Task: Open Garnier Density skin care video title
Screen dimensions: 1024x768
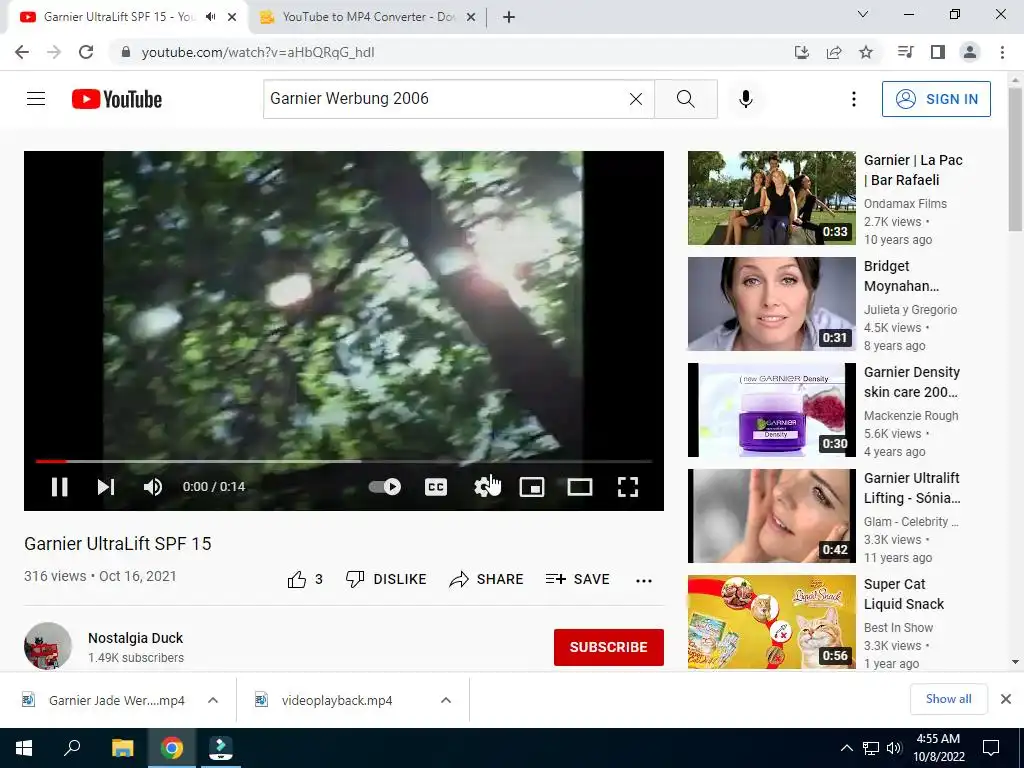Action: pos(912,382)
